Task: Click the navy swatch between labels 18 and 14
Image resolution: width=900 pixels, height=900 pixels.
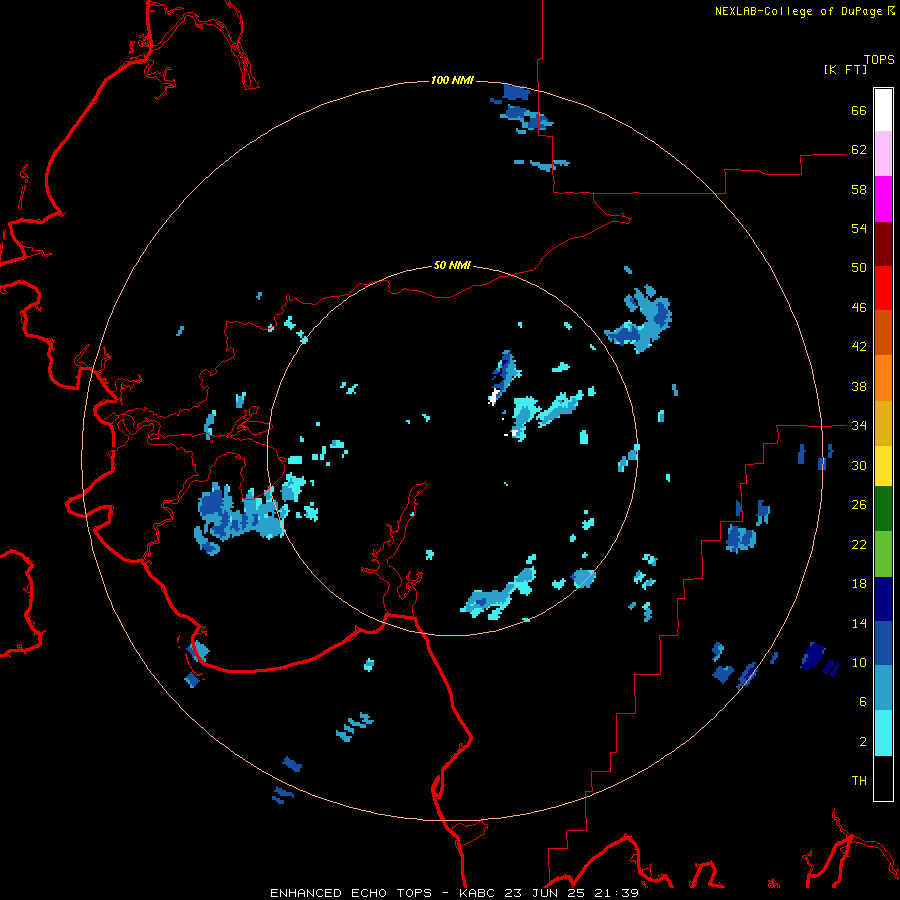Action: [x=883, y=599]
